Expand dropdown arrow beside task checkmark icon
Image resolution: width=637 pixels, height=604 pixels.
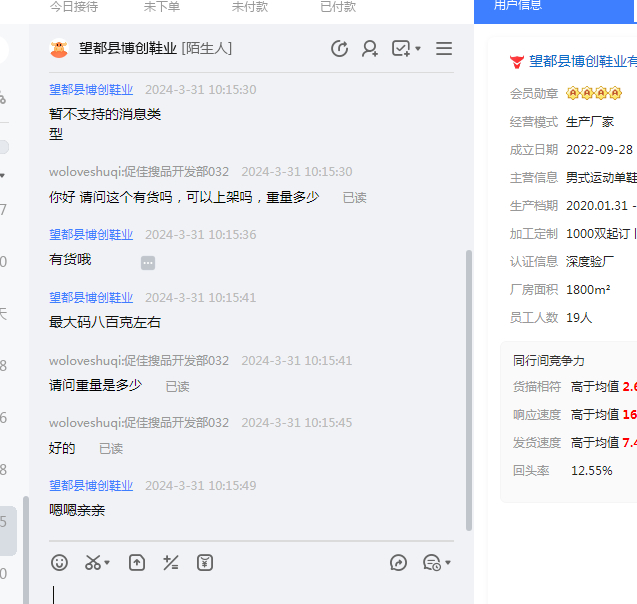click(418, 49)
